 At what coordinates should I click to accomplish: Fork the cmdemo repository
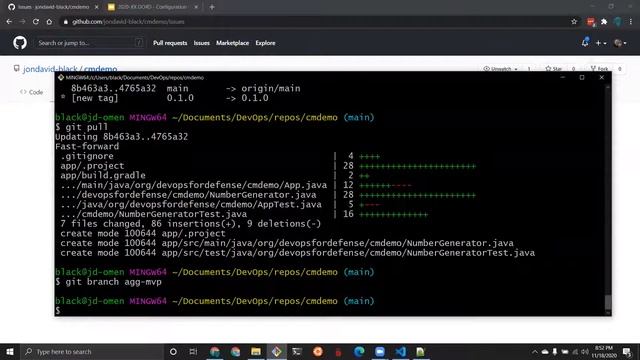coord(600,69)
